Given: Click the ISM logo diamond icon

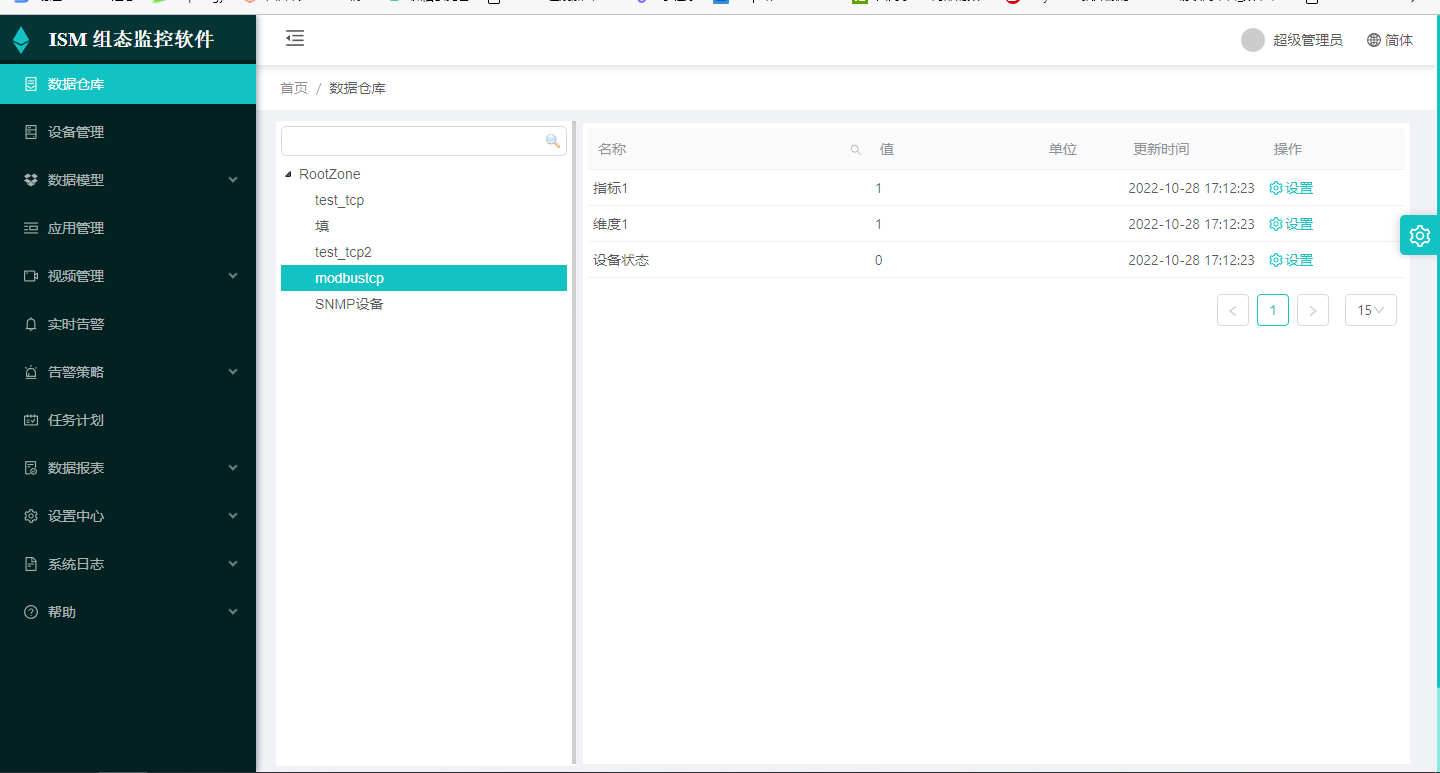Looking at the screenshot, I should pos(21,40).
